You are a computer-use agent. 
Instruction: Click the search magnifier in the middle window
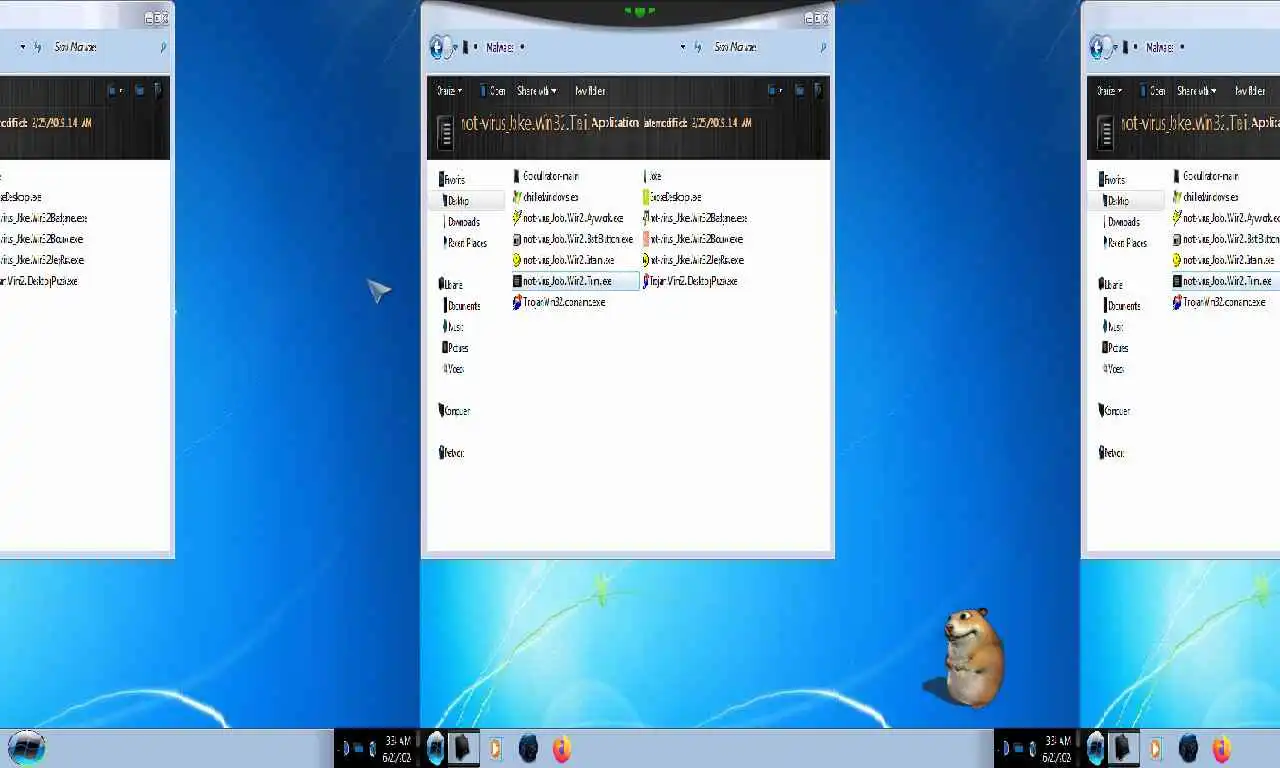click(x=823, y=47)
